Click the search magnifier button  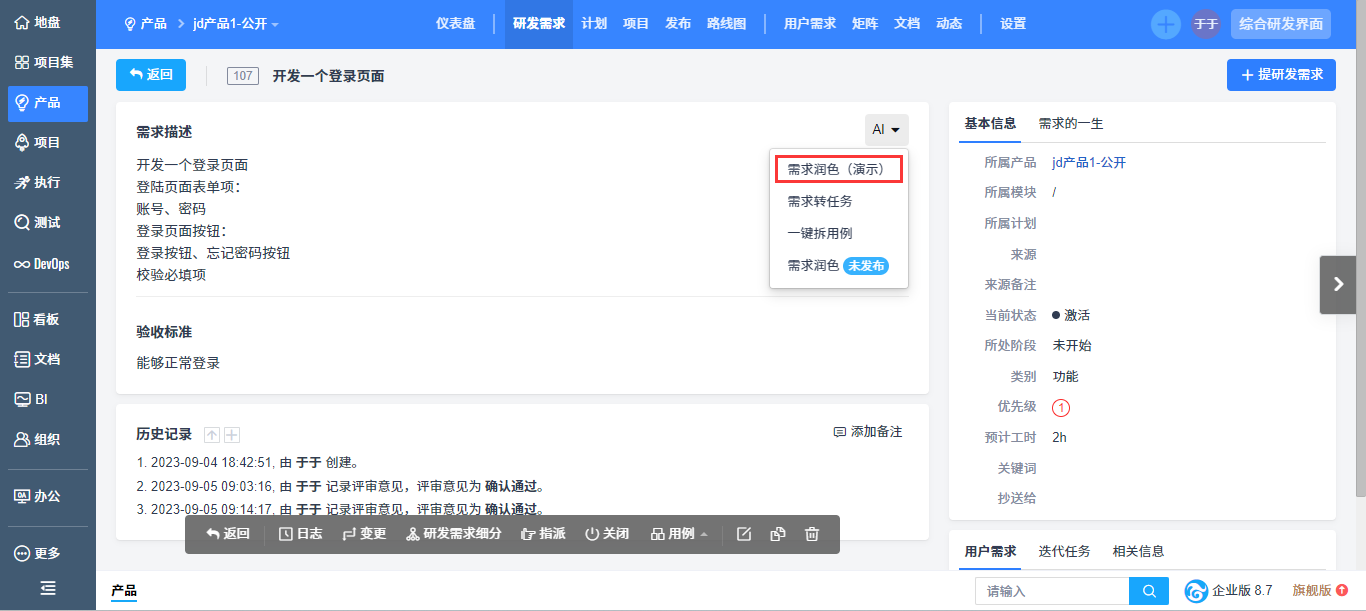[x=1149, y=591]
